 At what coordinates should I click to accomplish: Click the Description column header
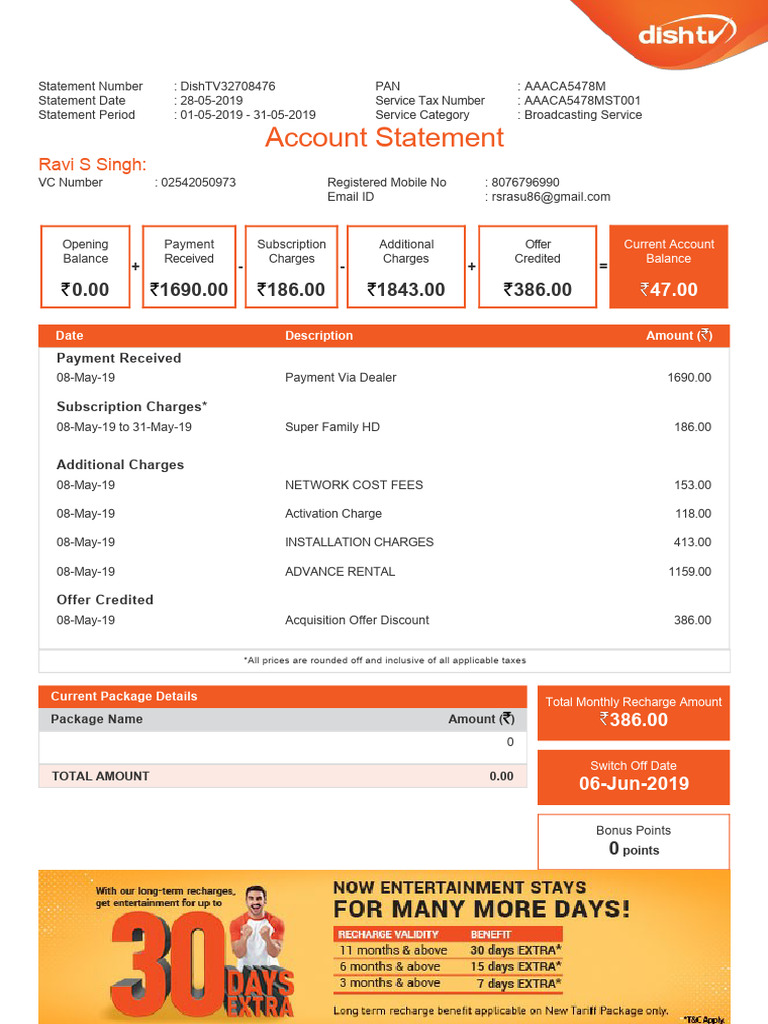click(319, 336)
